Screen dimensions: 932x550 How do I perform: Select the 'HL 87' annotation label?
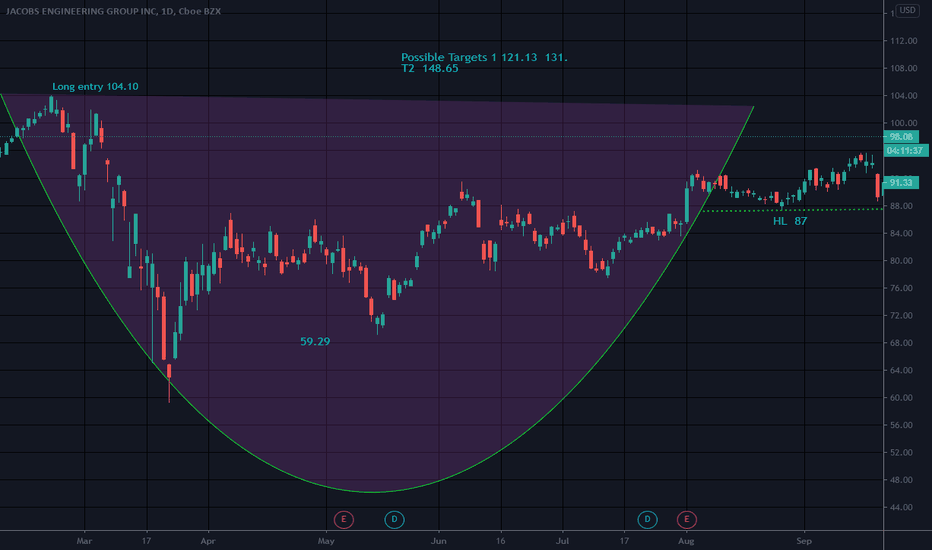tap(790, 221)
